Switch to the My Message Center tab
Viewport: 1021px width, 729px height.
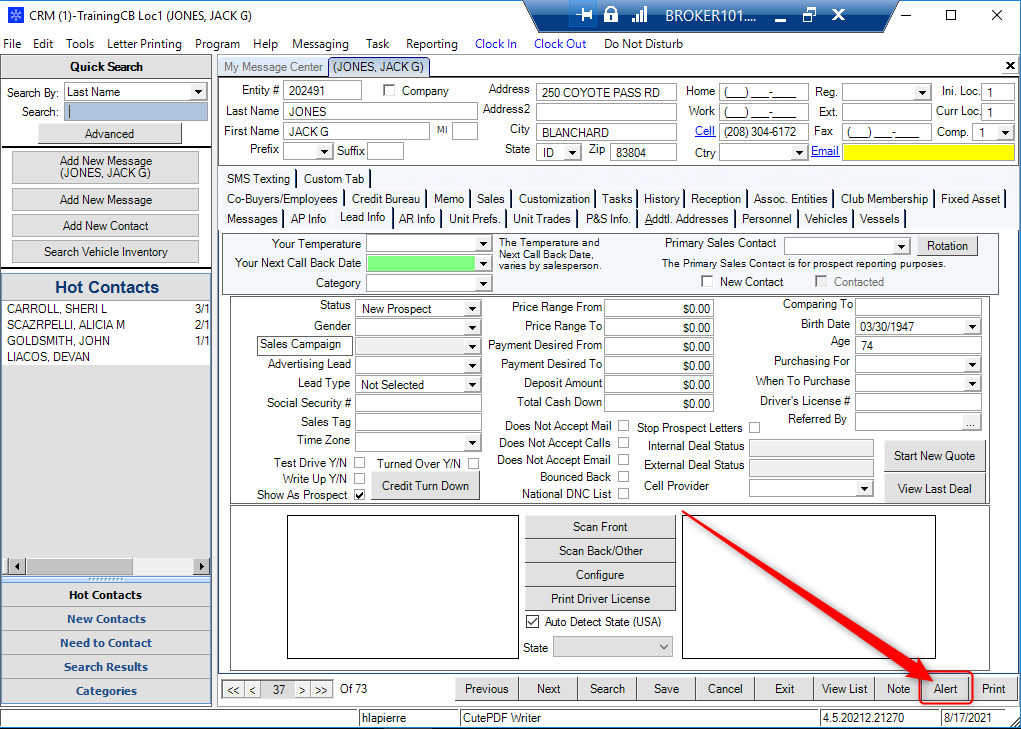[273, 66]
